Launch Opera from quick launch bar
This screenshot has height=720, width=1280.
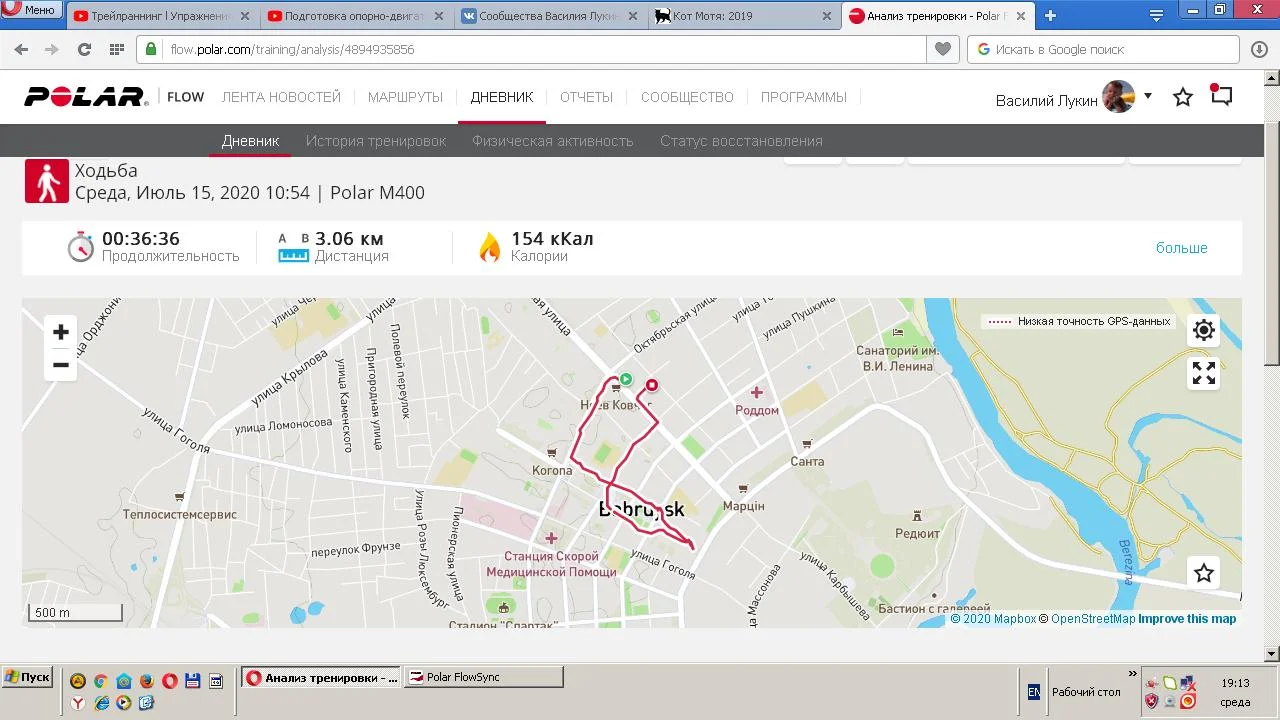pos(170,681)
